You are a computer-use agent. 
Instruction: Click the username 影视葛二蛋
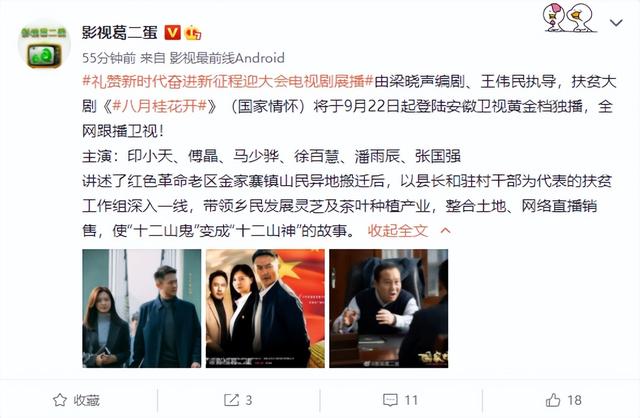pyautogui.click(x=120, y=32)
